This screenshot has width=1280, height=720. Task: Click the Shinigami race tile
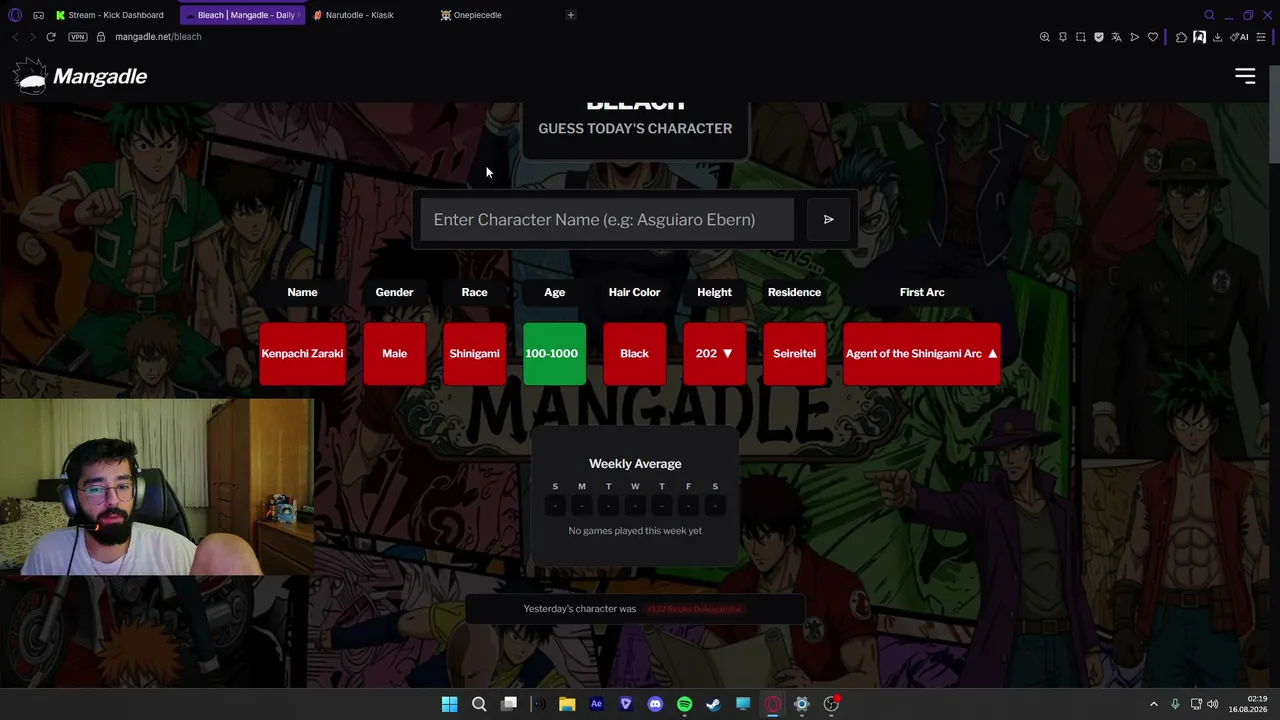474,353
